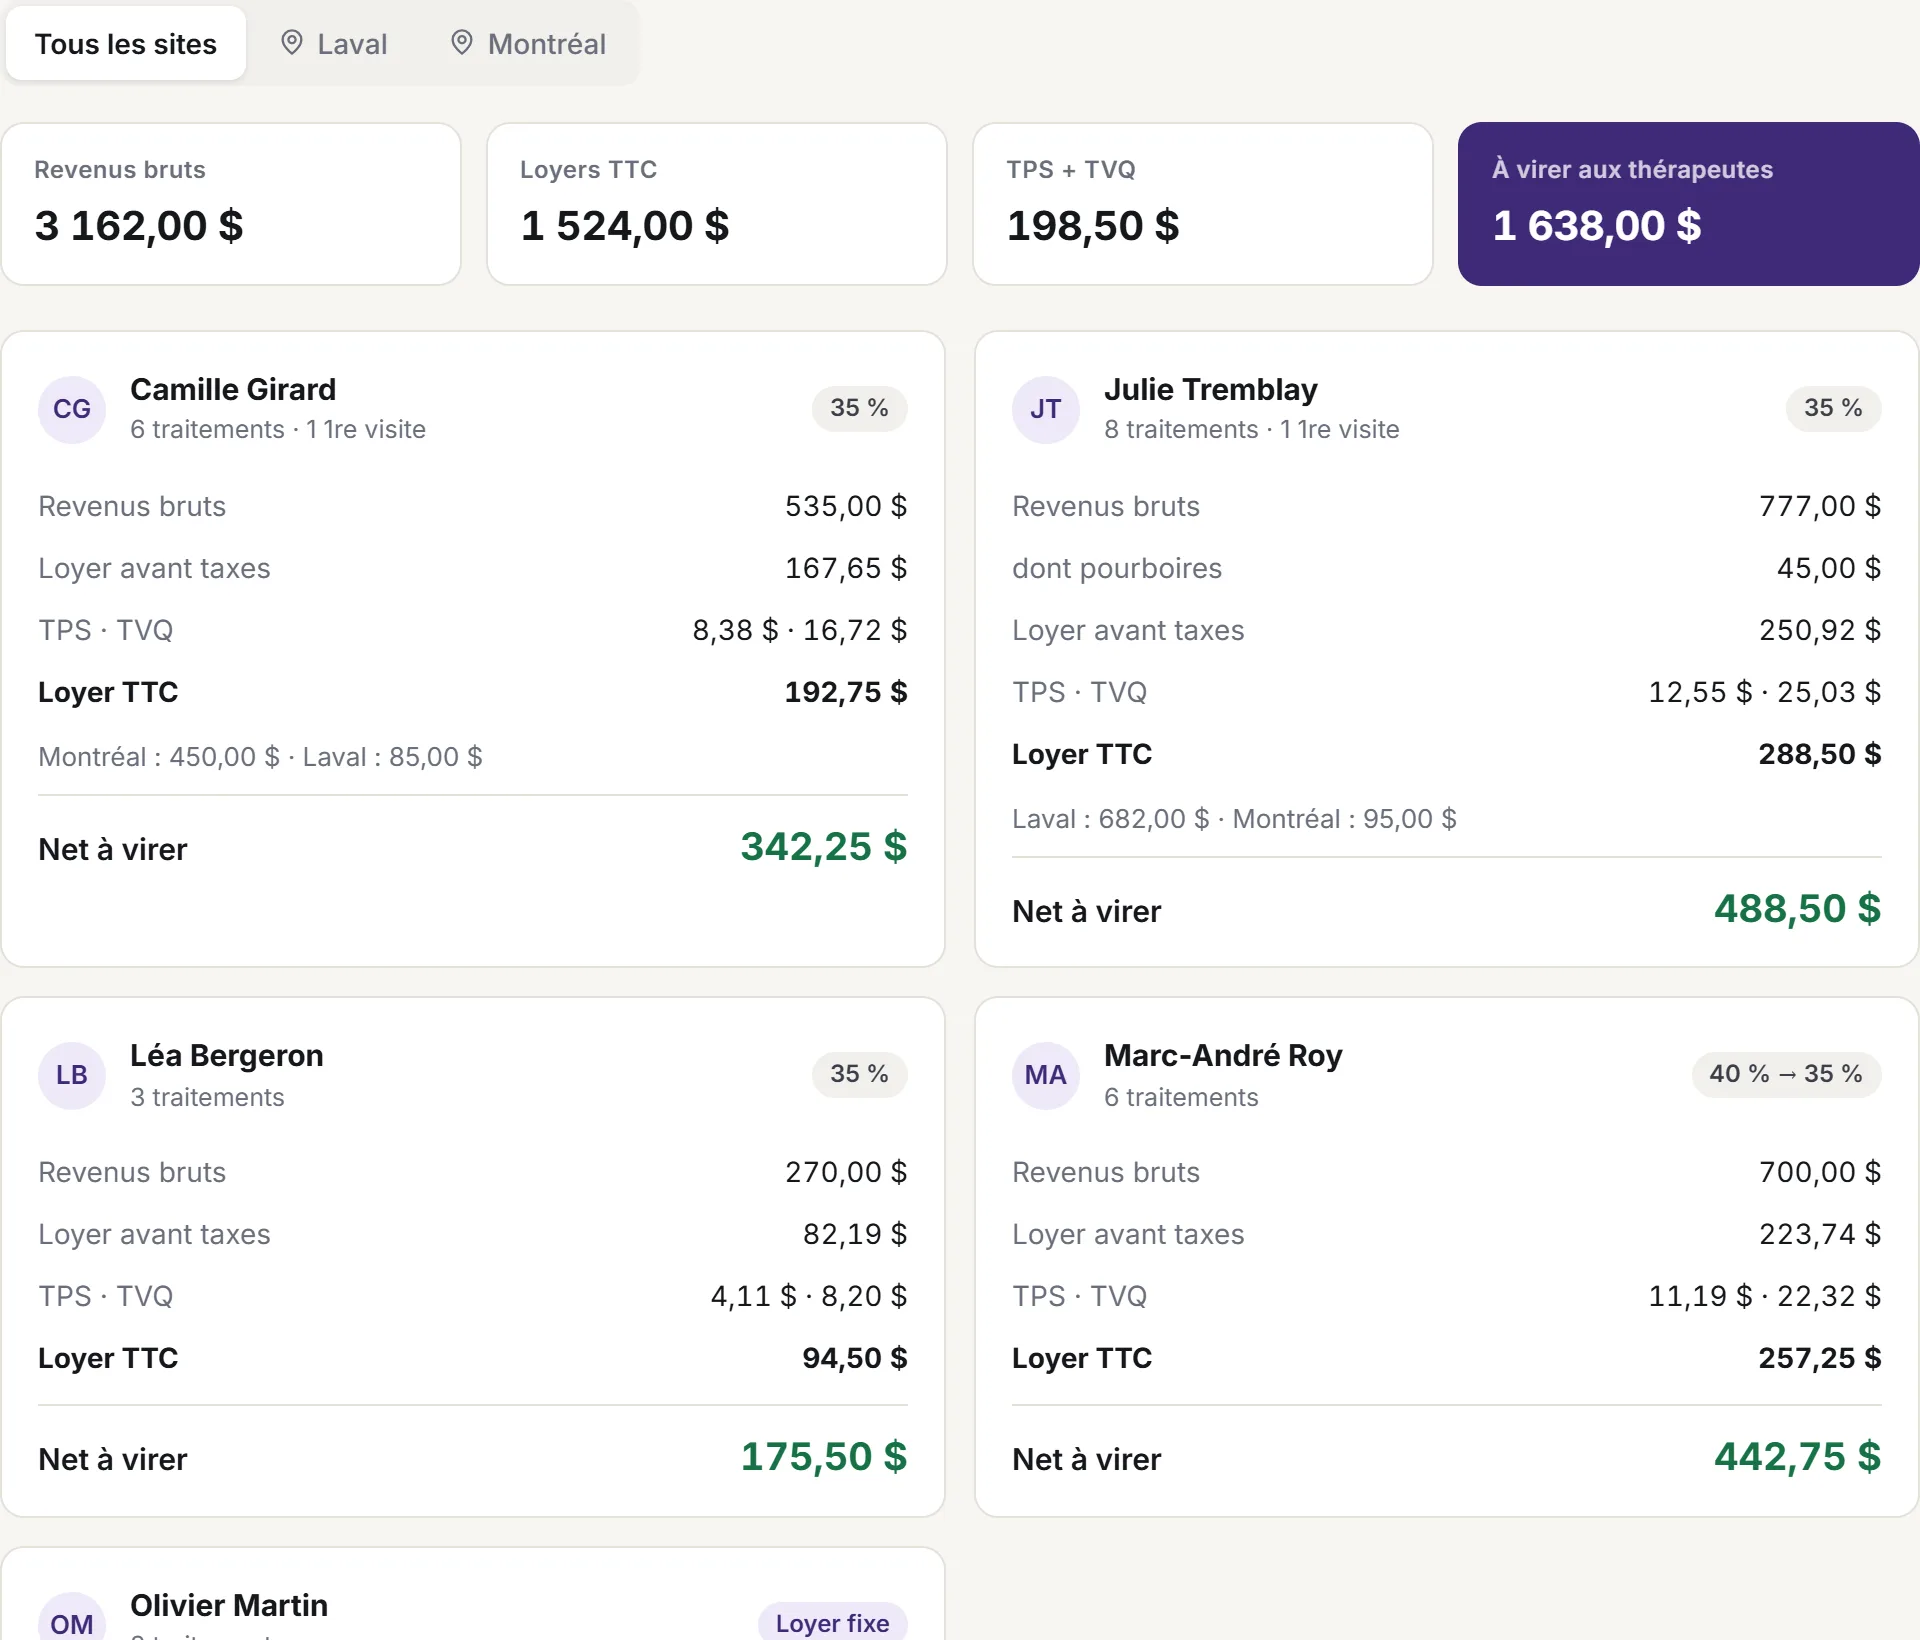Image resolution: width=1920 pixels, height=1640 pixels.
Task: Click total rent value 1 524,00 $
Action: [625, 226]
